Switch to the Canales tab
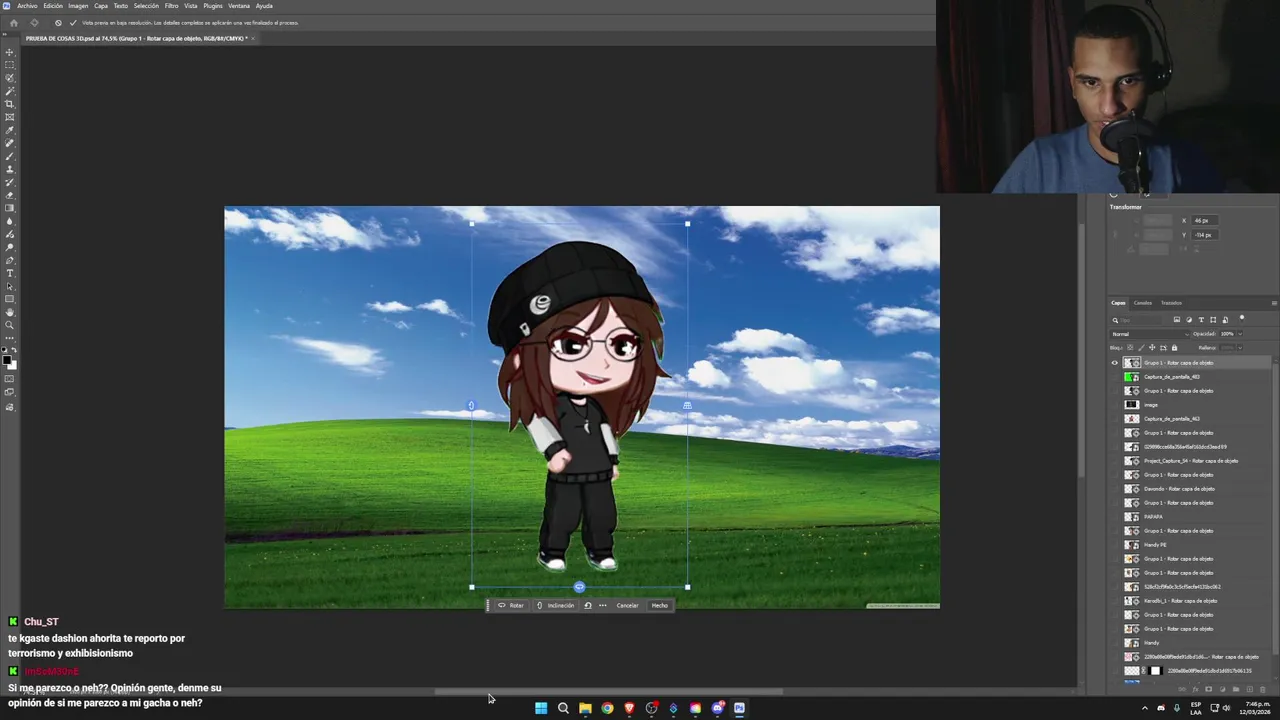This screenshot has height=720, width=1280. 1143,303
